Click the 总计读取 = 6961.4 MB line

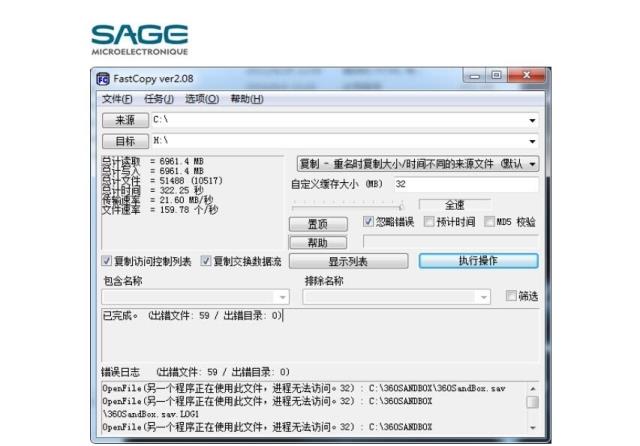pos(153,161)
